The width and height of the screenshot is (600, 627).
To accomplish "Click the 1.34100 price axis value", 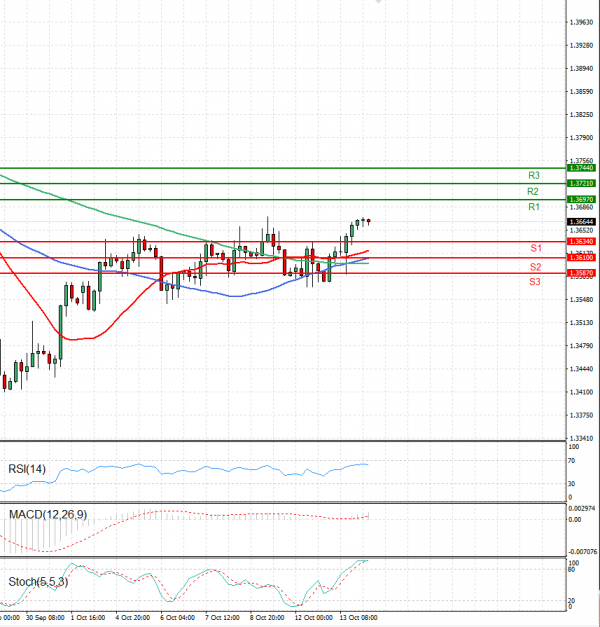I will tap(581, 392).
